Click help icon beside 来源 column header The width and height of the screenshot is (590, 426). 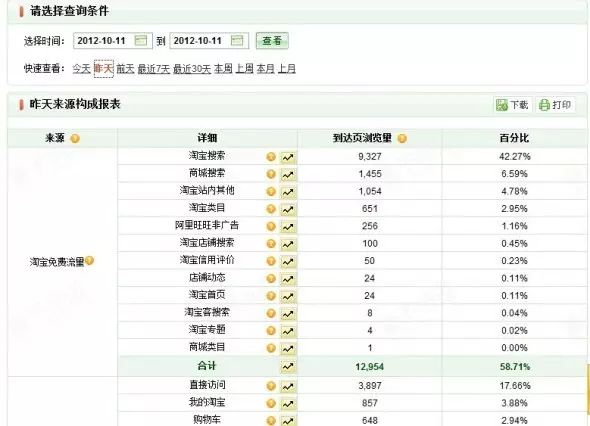[75, 138]
